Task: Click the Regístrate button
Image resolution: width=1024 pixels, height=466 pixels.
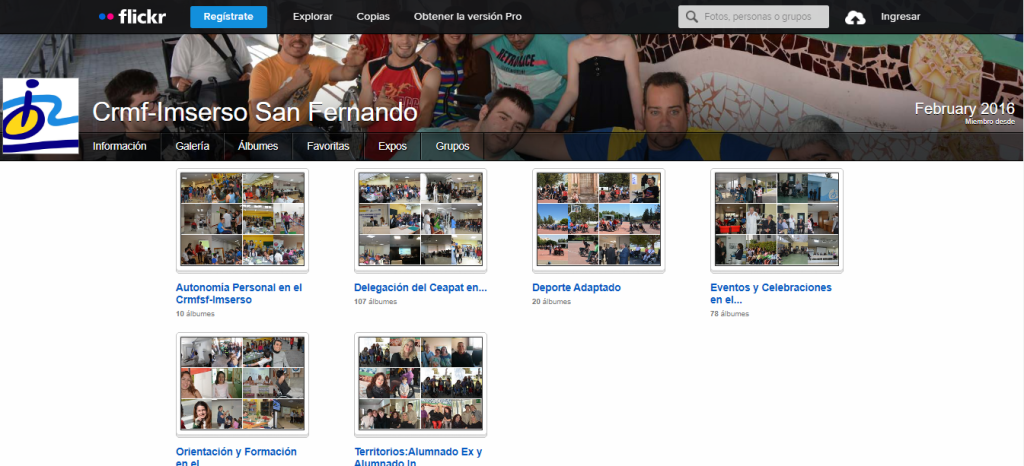Action: coord(228,17)
